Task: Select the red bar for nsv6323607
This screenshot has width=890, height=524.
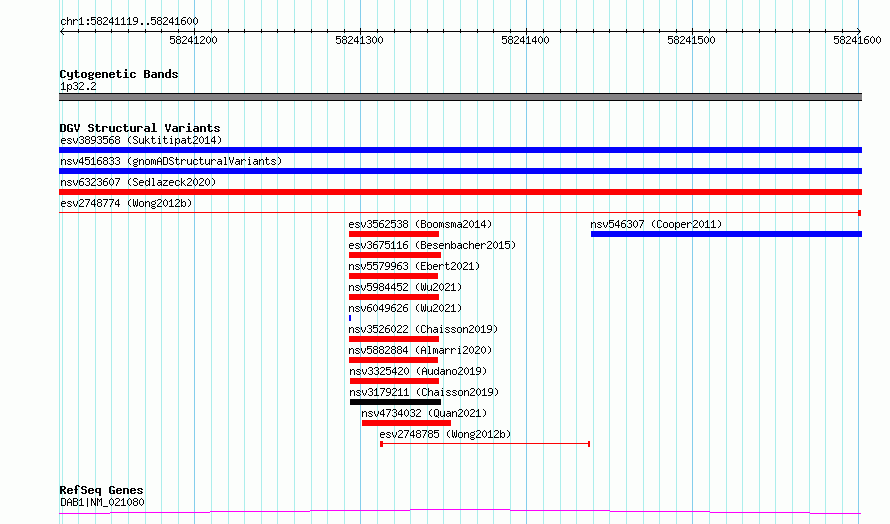Action: pyautogui.click(x=460, y=192)
